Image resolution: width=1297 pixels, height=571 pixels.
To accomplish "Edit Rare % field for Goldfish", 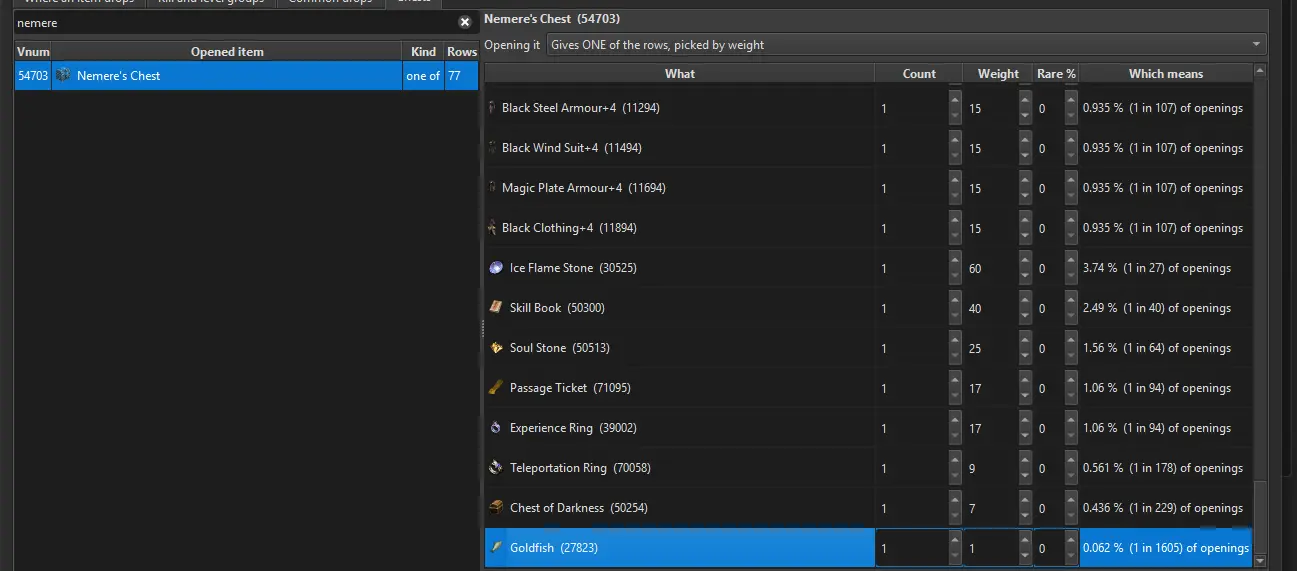I will tap(1049, 548).
